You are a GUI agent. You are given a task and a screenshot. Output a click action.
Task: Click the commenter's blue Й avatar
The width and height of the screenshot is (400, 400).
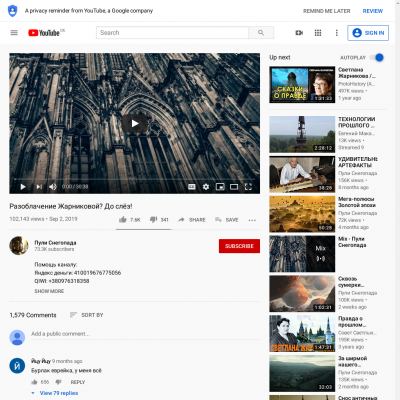[17, 366]
